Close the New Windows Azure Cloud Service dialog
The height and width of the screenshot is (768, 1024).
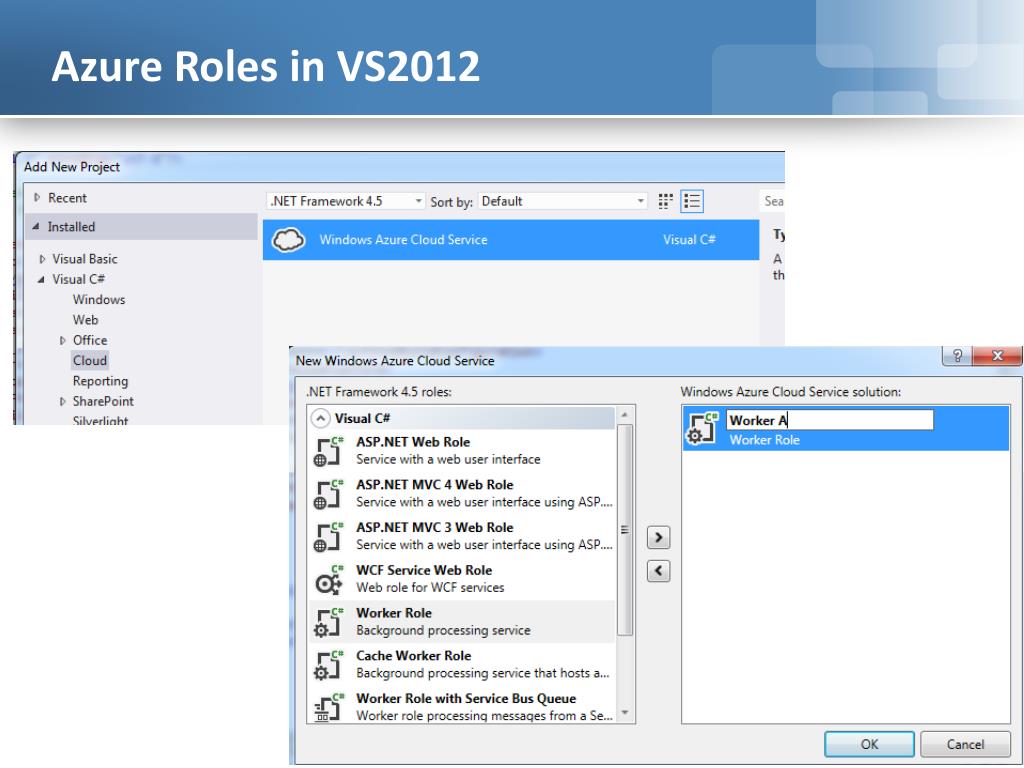[997, 356]
